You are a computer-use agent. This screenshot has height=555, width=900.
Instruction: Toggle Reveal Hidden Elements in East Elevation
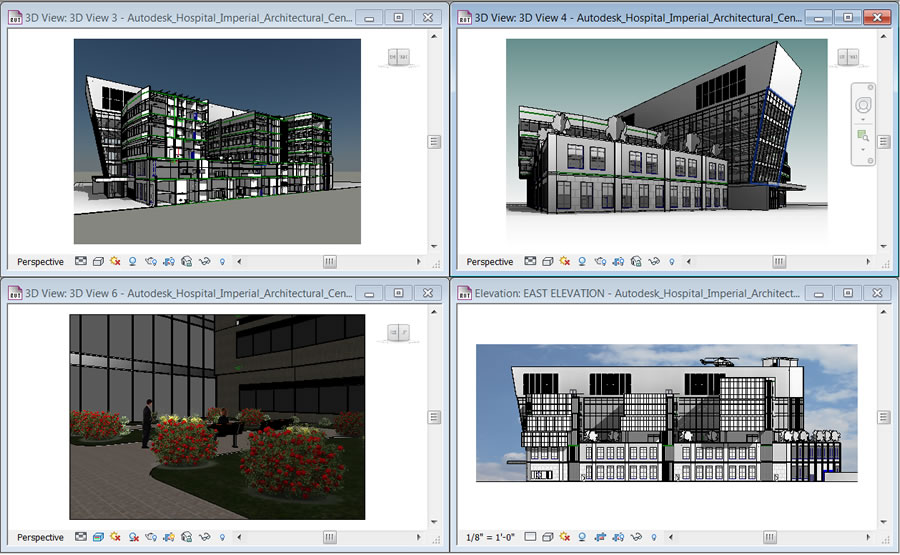point(654,537)
